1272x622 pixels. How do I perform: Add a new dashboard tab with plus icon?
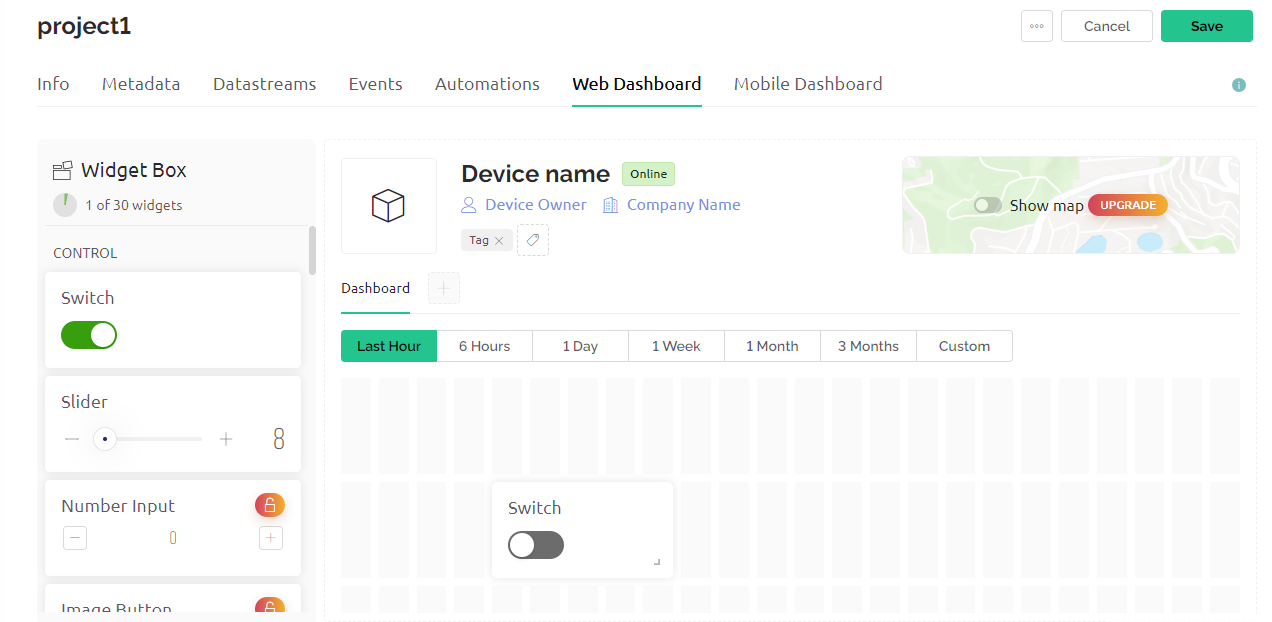(444, 288)
